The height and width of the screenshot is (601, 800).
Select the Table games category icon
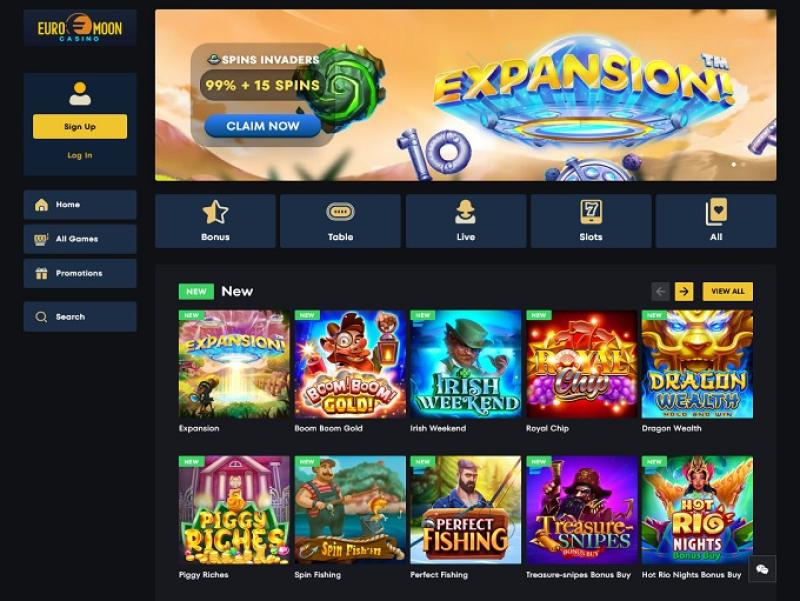340,221
